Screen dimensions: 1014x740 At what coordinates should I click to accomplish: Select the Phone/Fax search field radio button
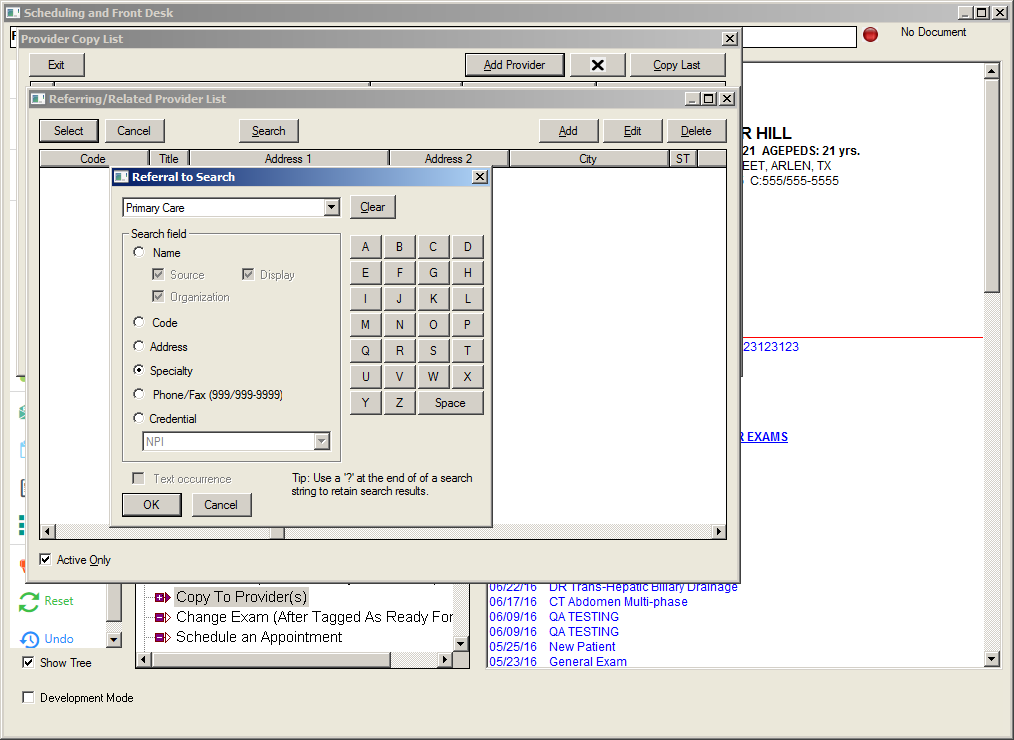[x=139, y=395]
